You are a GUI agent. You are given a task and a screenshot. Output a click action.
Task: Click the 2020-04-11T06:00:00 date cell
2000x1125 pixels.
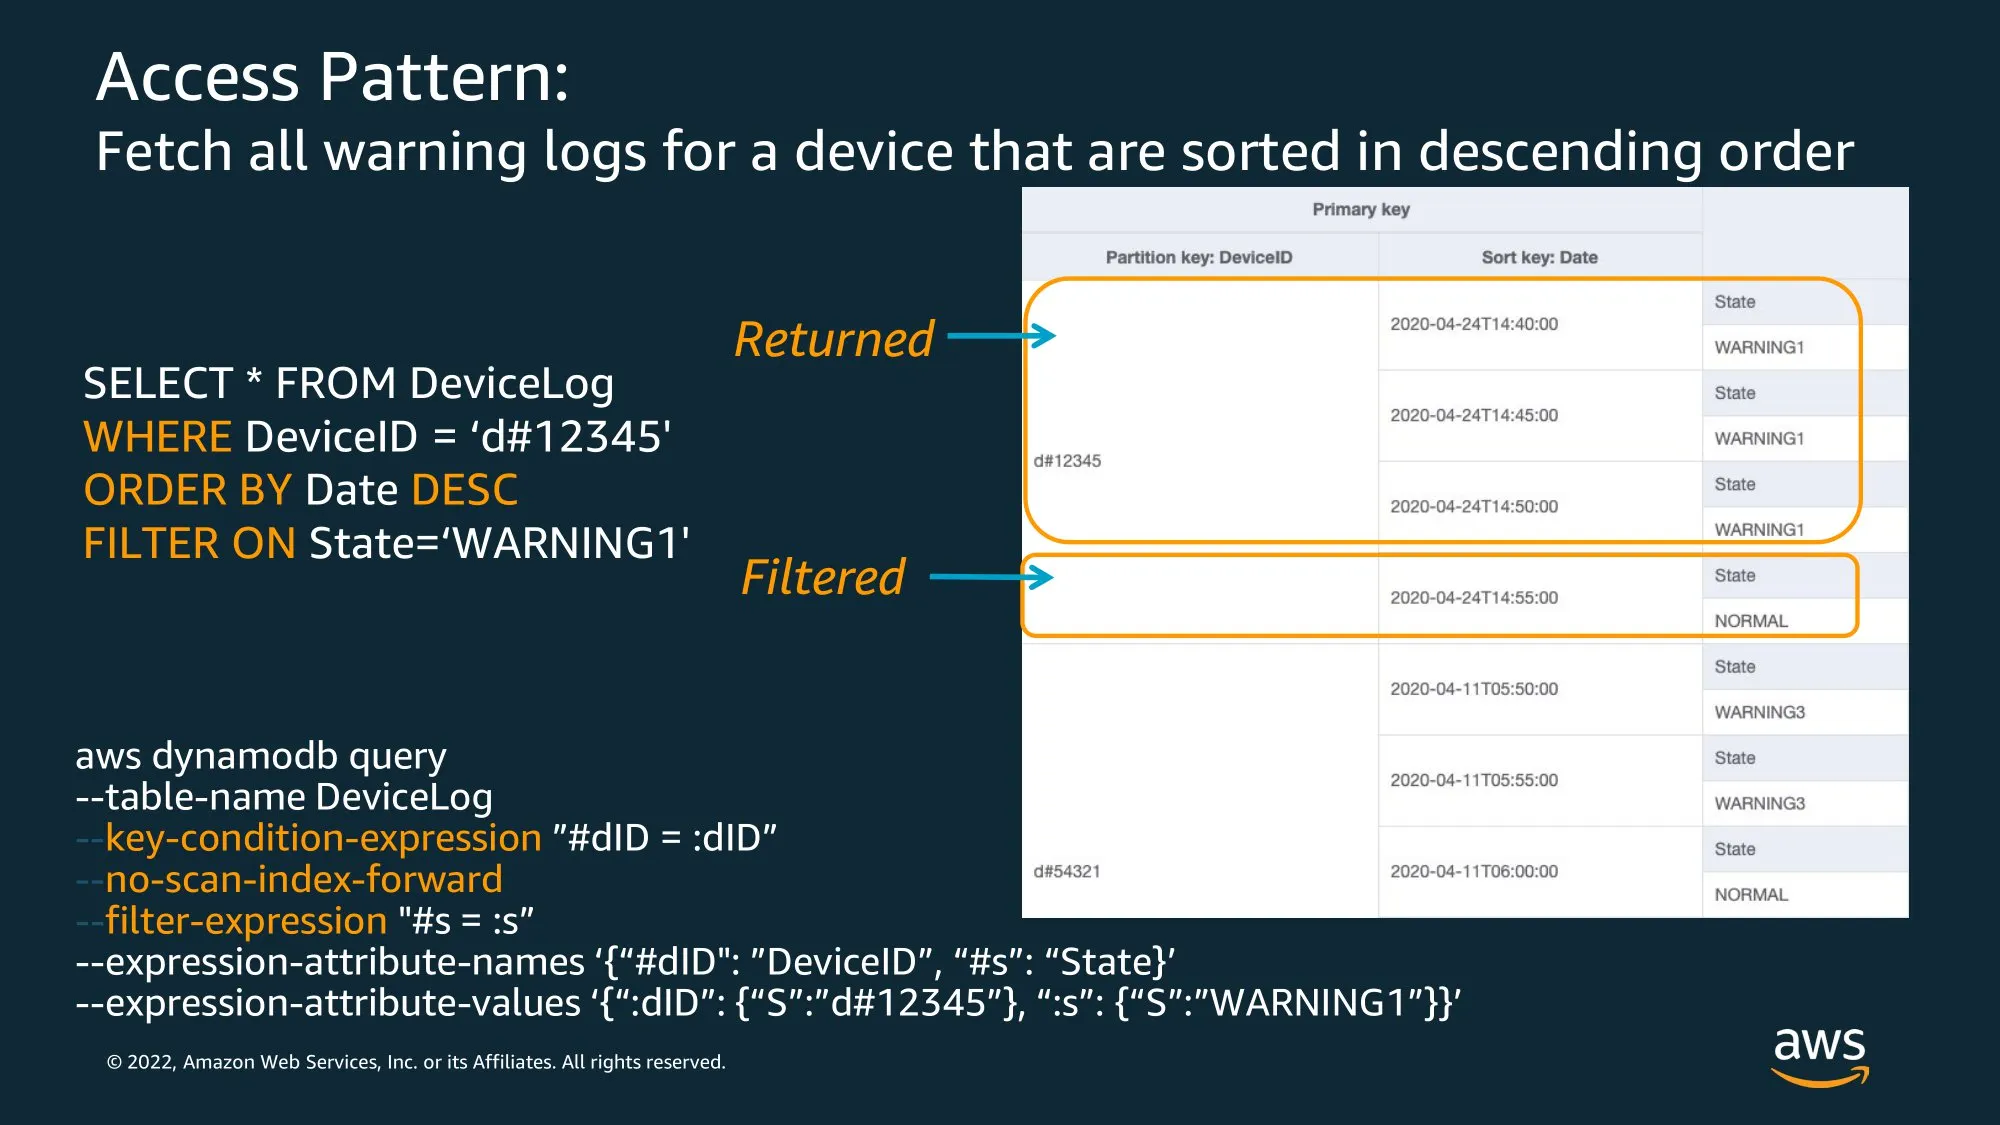coord(1474,871)
